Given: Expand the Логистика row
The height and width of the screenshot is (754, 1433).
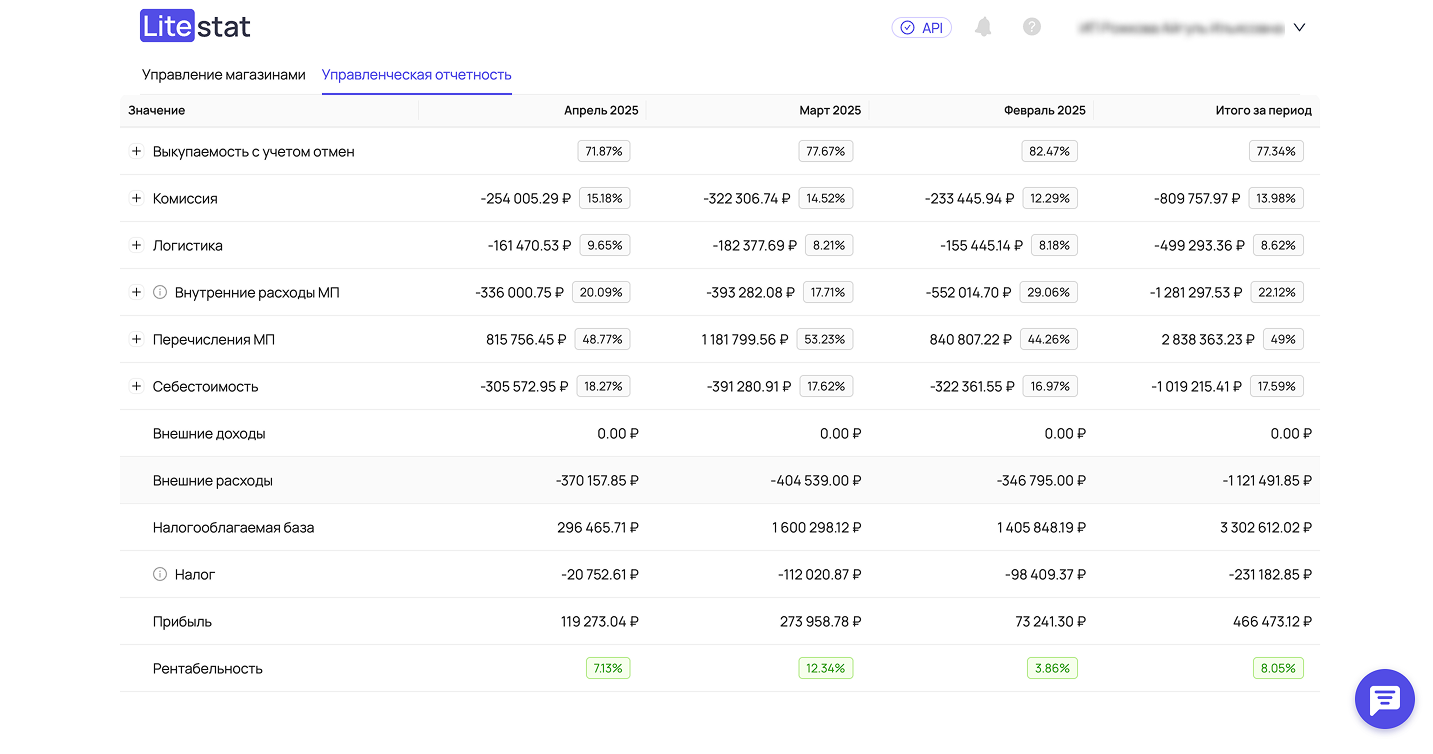Looking at the screenshot, I should [x=137, y=246].
